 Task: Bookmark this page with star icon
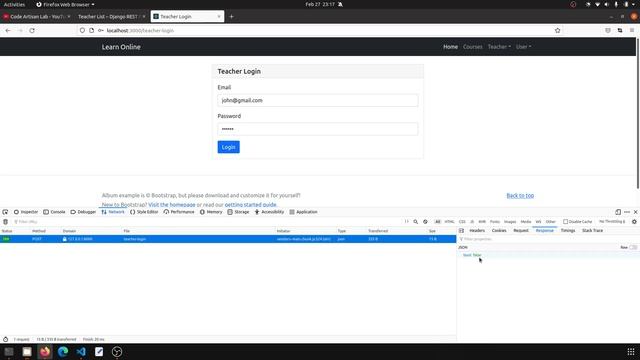(558, 31)
